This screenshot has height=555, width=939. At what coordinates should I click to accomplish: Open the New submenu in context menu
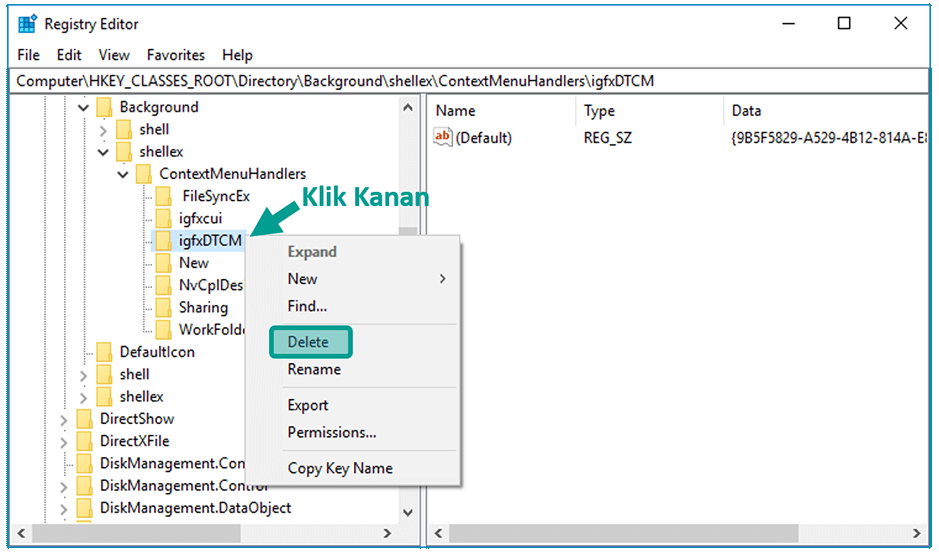point(353,279)
